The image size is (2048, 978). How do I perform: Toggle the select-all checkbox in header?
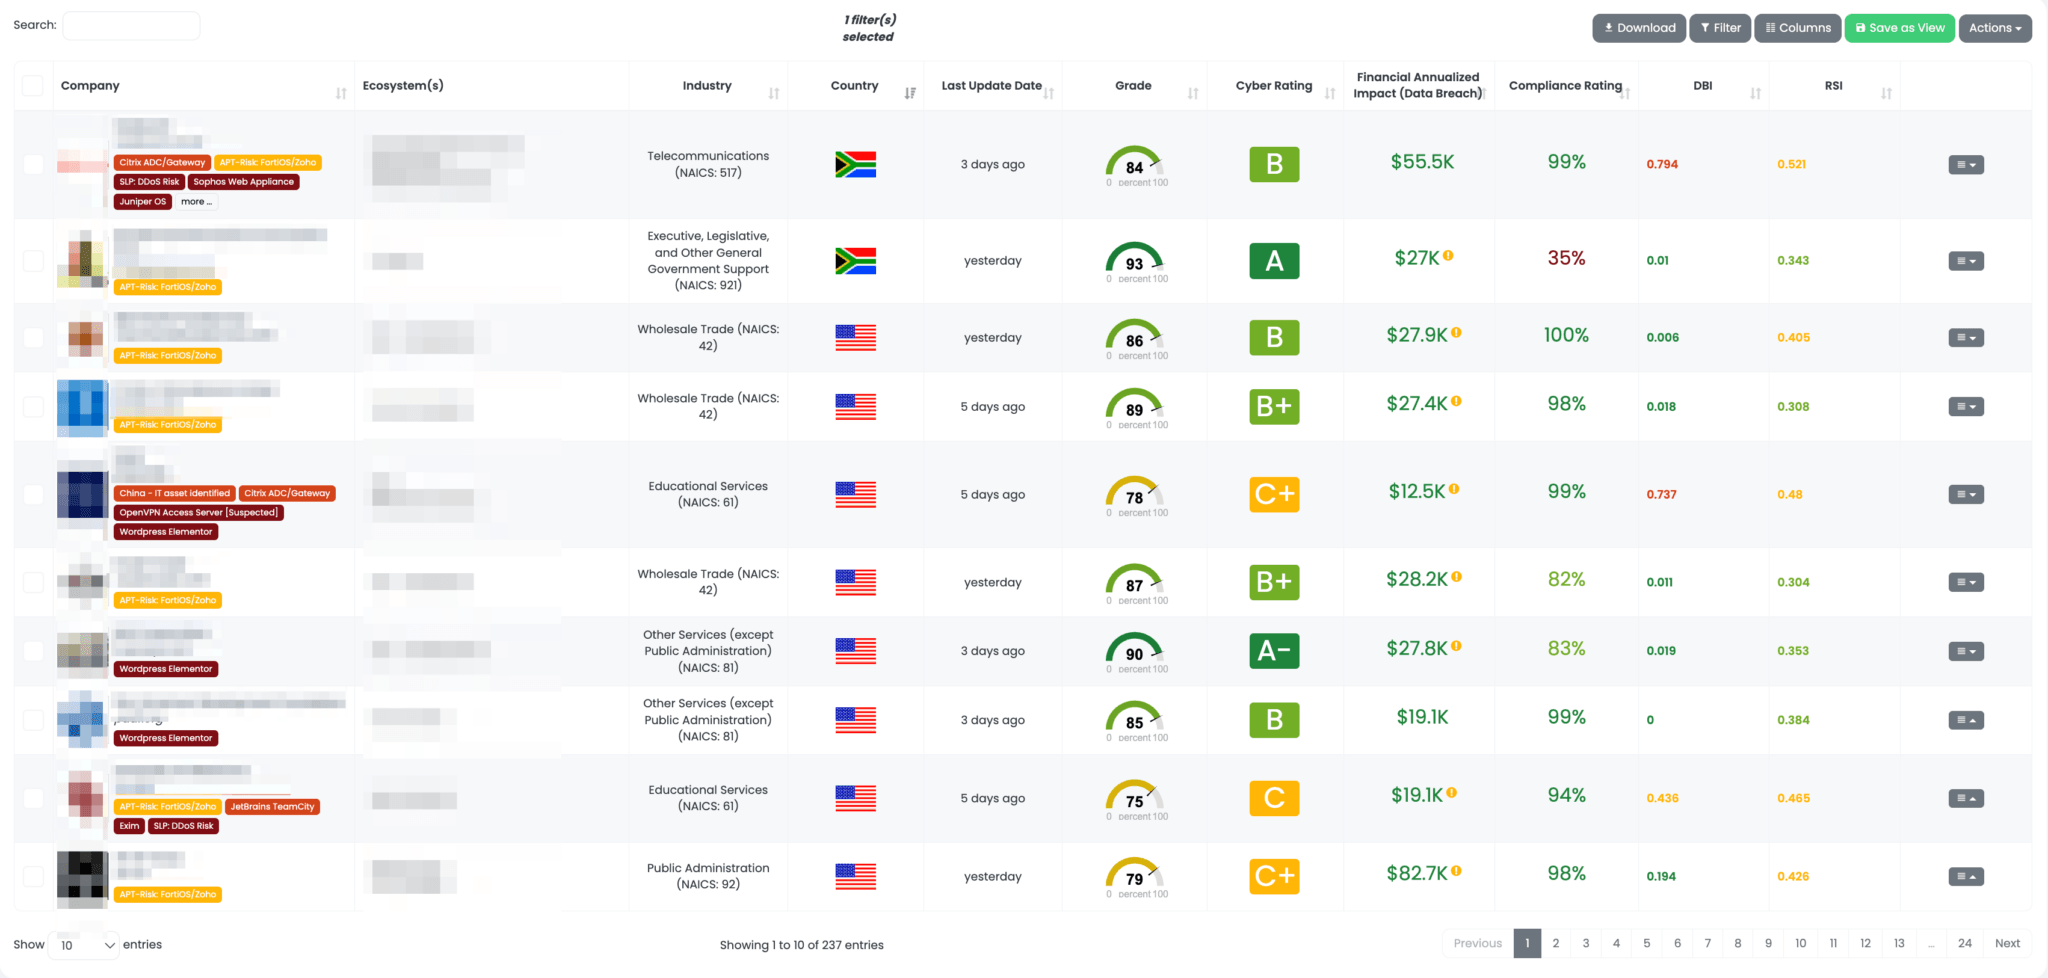[x=33, y=86]
